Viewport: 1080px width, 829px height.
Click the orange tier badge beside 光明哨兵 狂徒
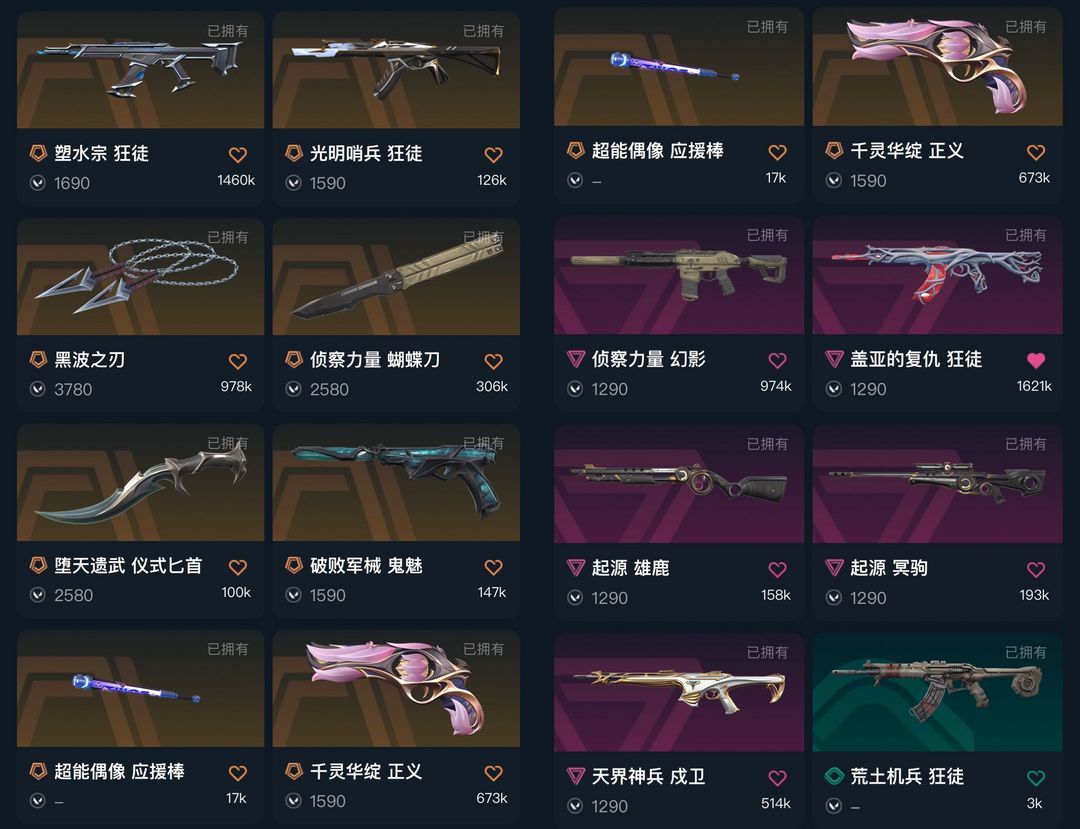[x=294, y=153]
